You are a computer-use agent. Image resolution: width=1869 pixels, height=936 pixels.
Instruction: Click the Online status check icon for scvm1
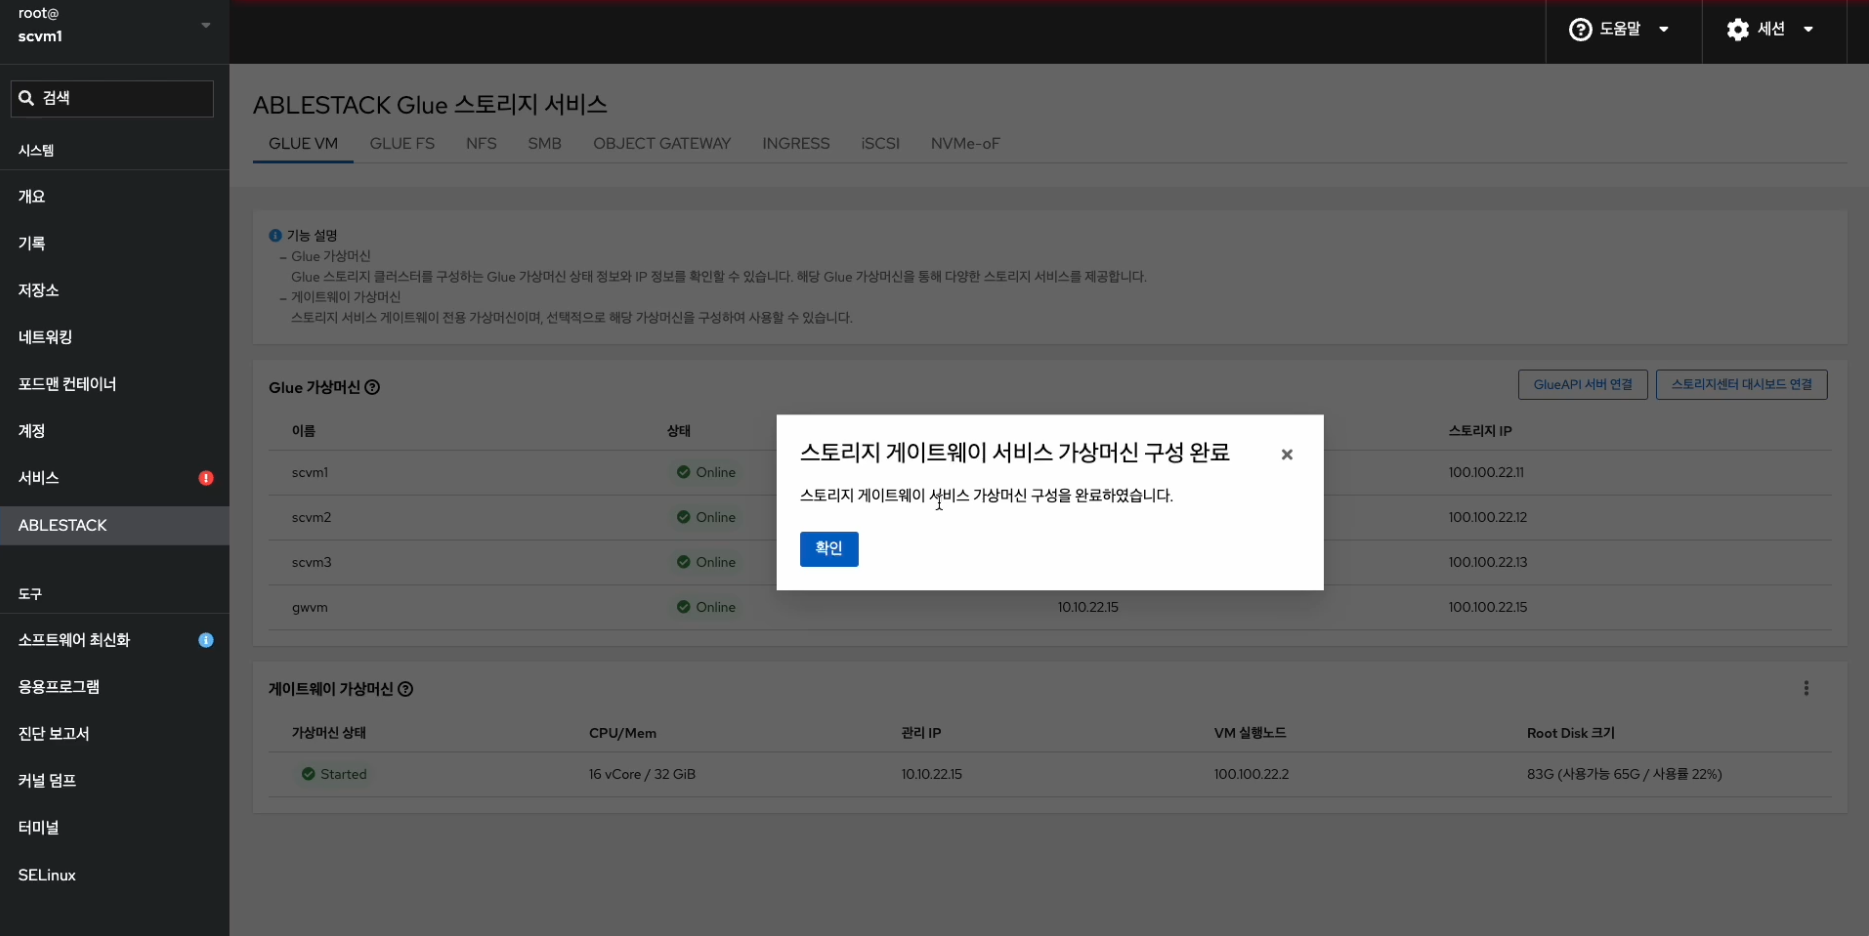683,473
